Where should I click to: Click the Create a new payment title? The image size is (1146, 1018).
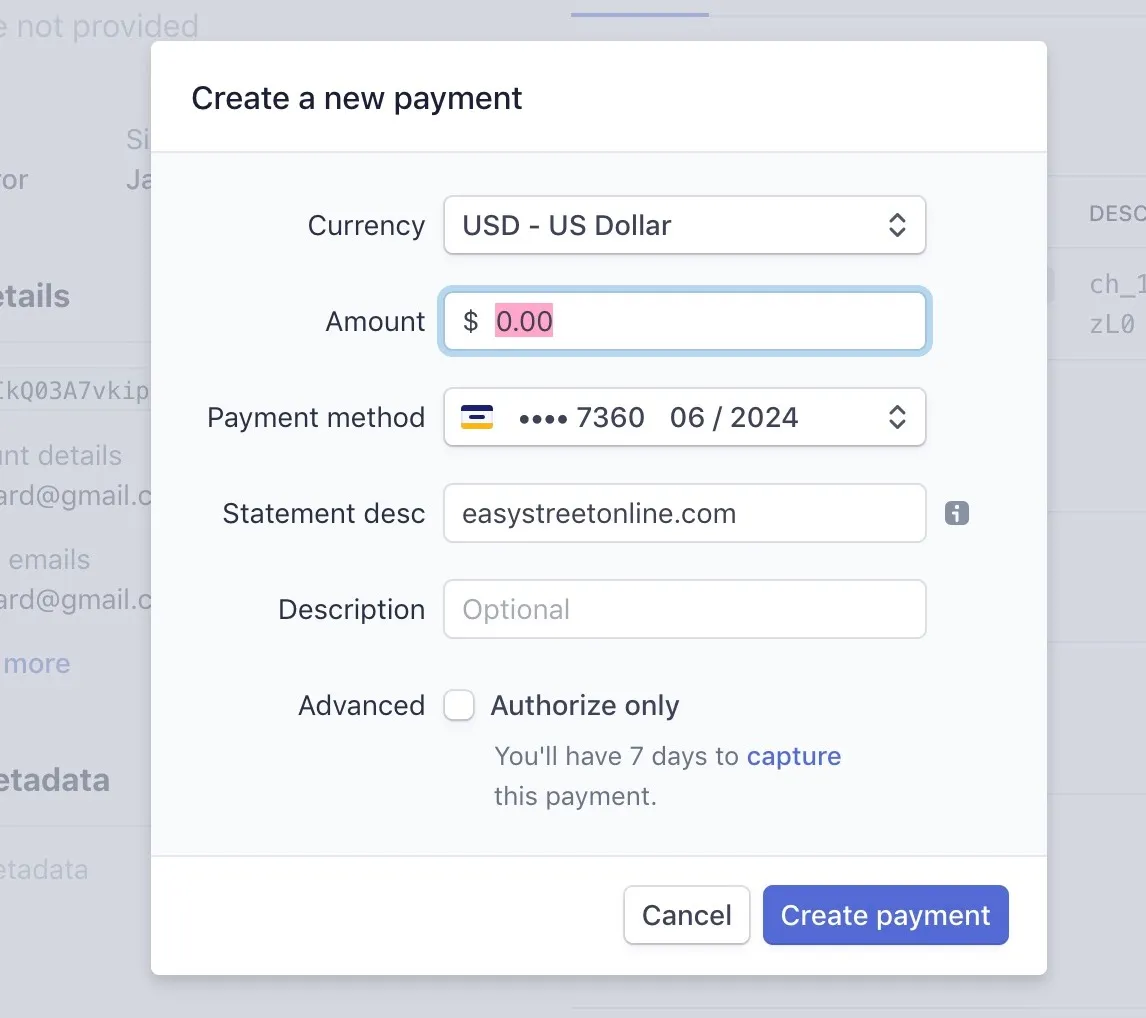point(357,98)
